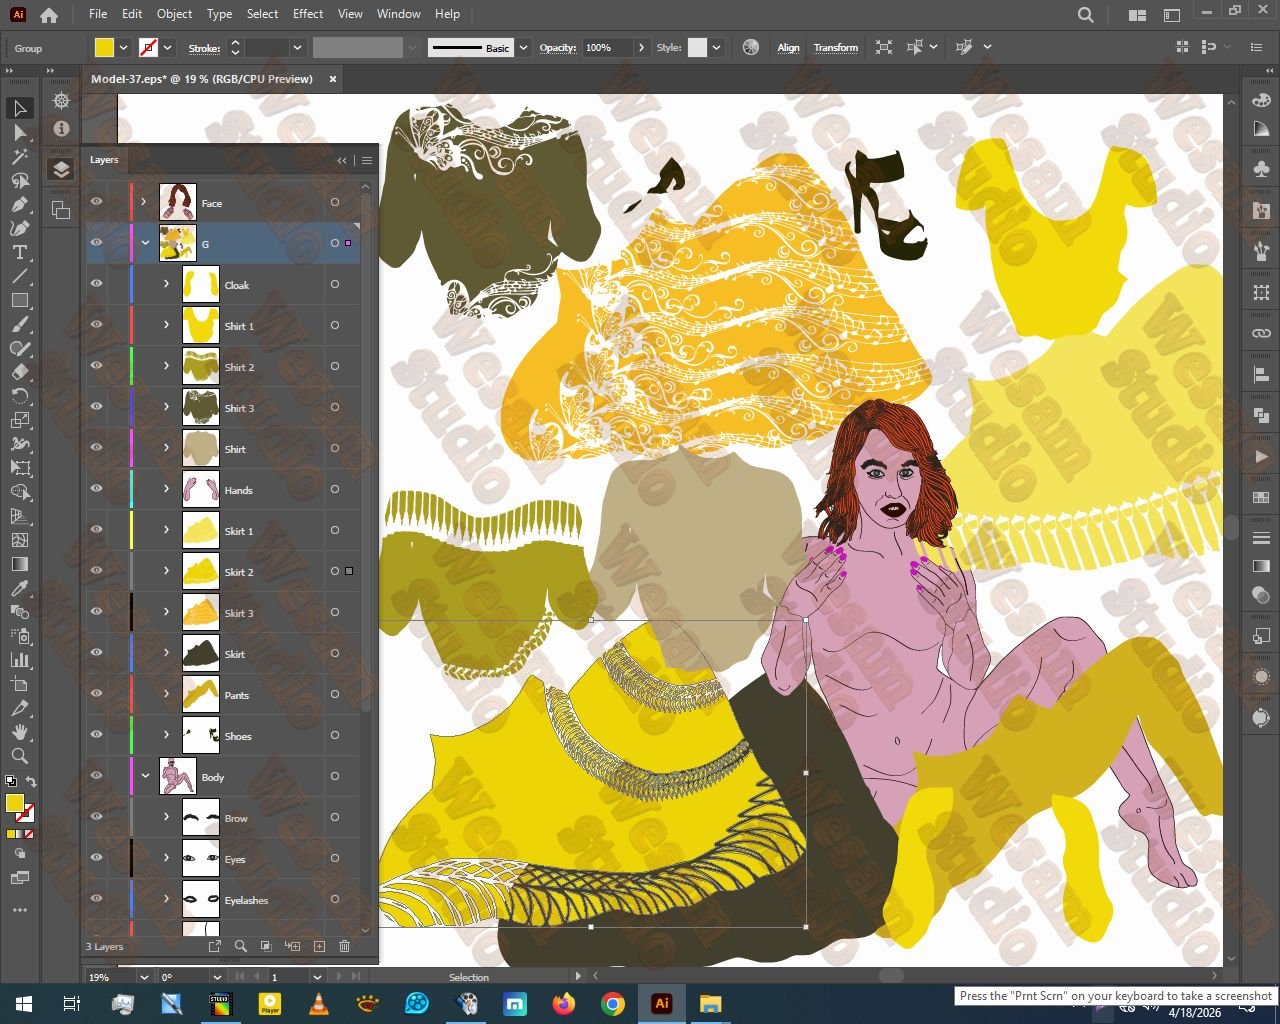Open the Recolor Artwork icon
The height and width of the screenshot is (1024, 1280).
[751, 47]
